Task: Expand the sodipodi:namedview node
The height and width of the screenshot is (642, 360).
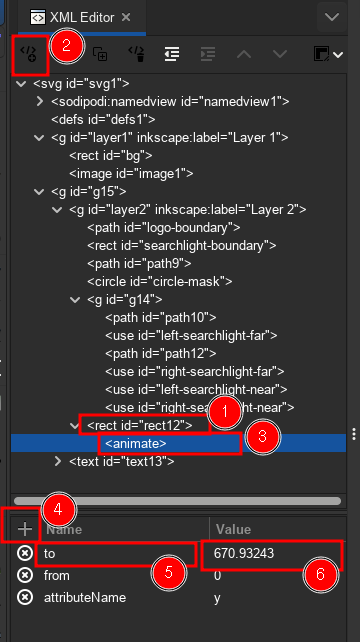Action: click(40, 101)
